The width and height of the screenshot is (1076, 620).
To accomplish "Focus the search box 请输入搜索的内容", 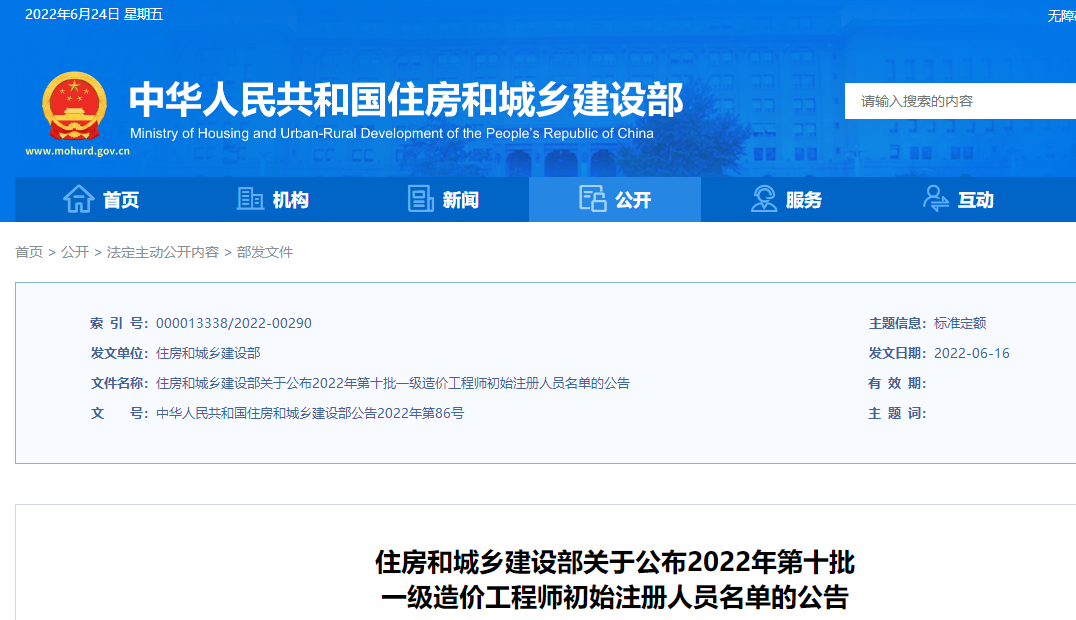I will click(960, 101).
